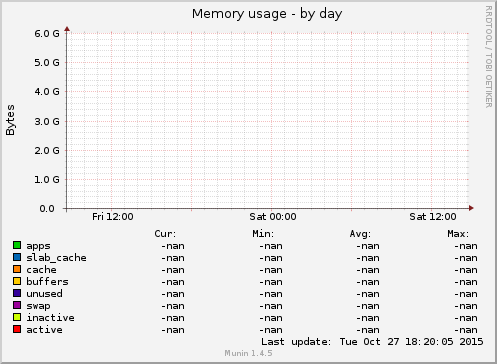This screenshot has width=497, height=364.
Task: Click the '6.0 G' y-axis label
Action: point(47,33)
